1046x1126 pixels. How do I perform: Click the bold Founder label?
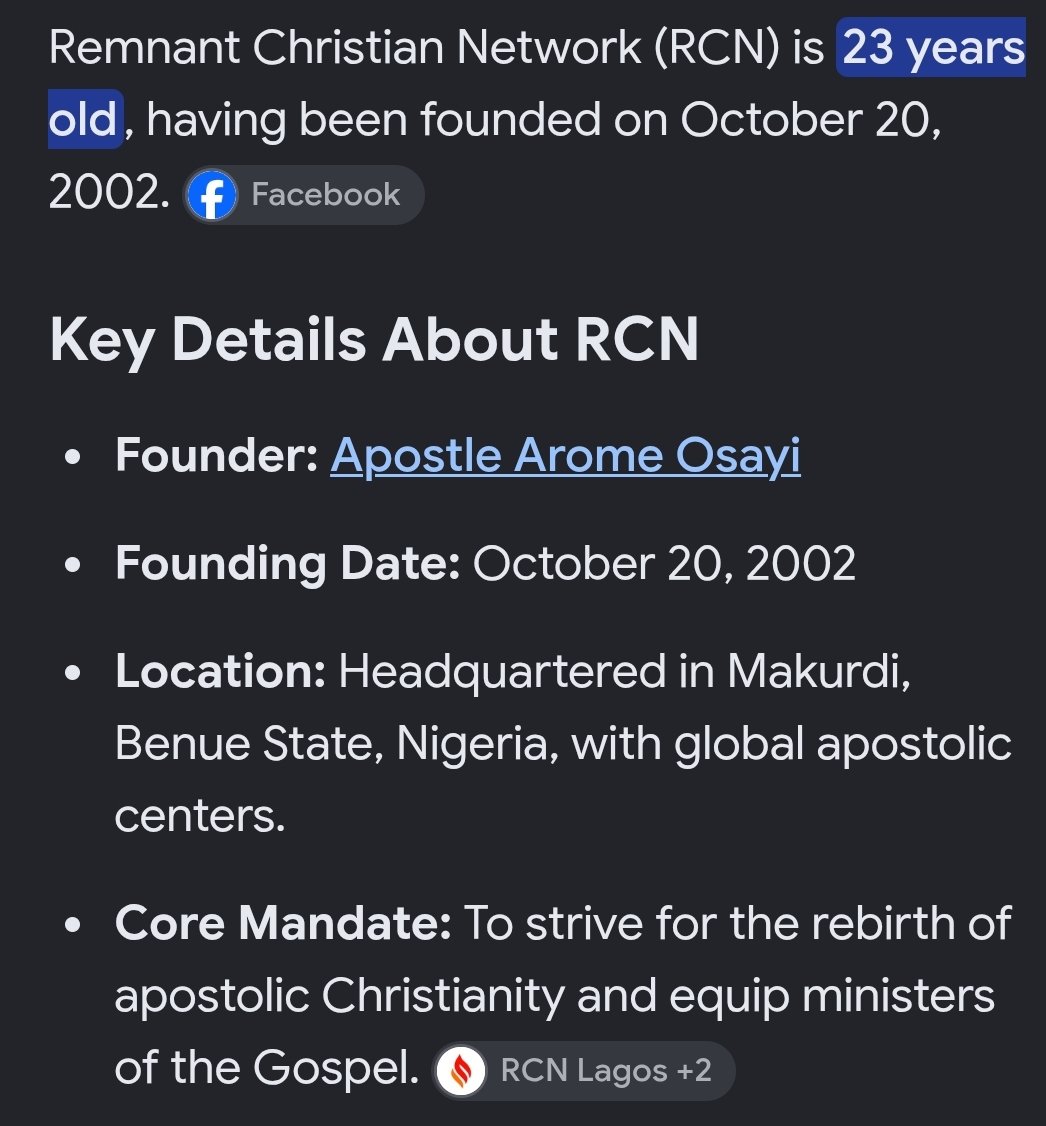[217, 455]
